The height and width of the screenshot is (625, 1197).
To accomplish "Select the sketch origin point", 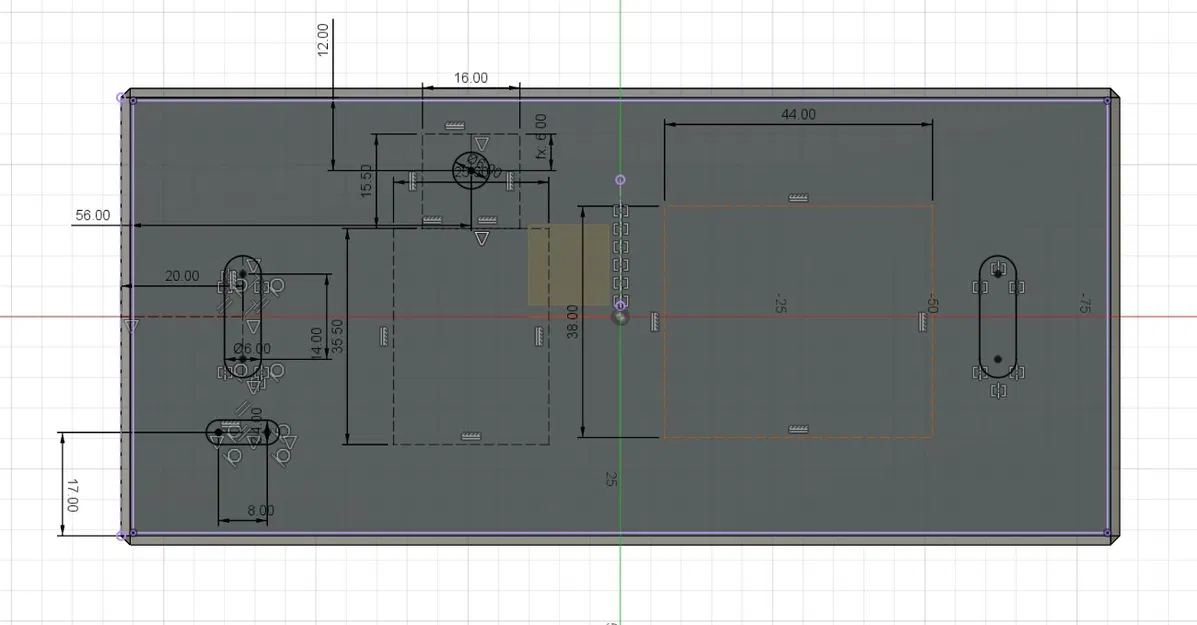I will click(x=620, y=316).
